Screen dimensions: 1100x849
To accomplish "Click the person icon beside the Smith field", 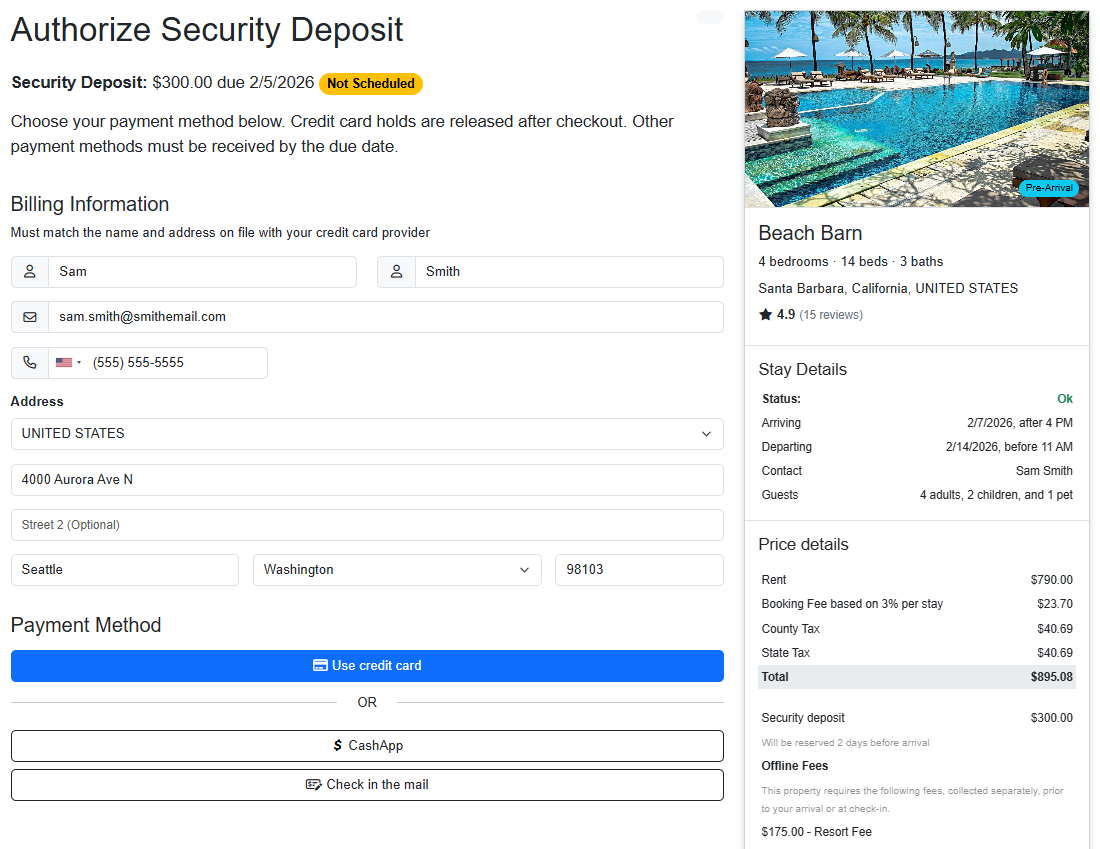I will tap(396, 271).
